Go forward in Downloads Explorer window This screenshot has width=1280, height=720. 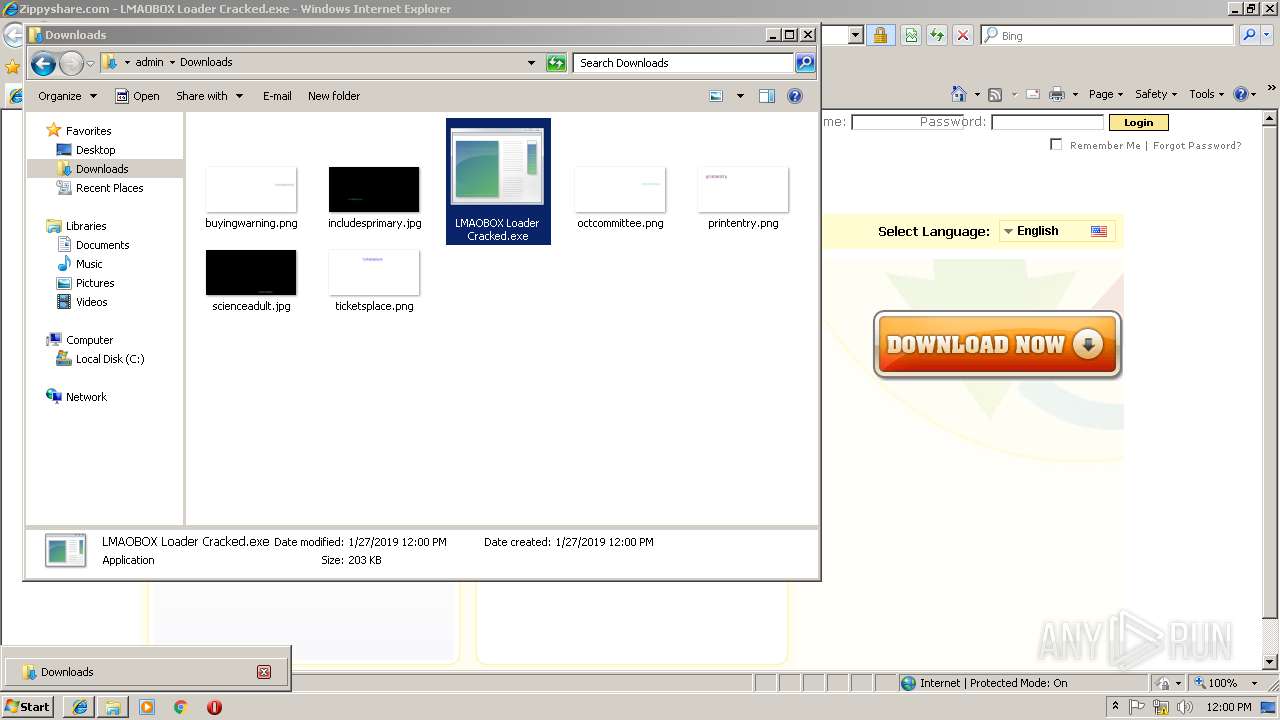pyautogui.click(x=71, y=64)
